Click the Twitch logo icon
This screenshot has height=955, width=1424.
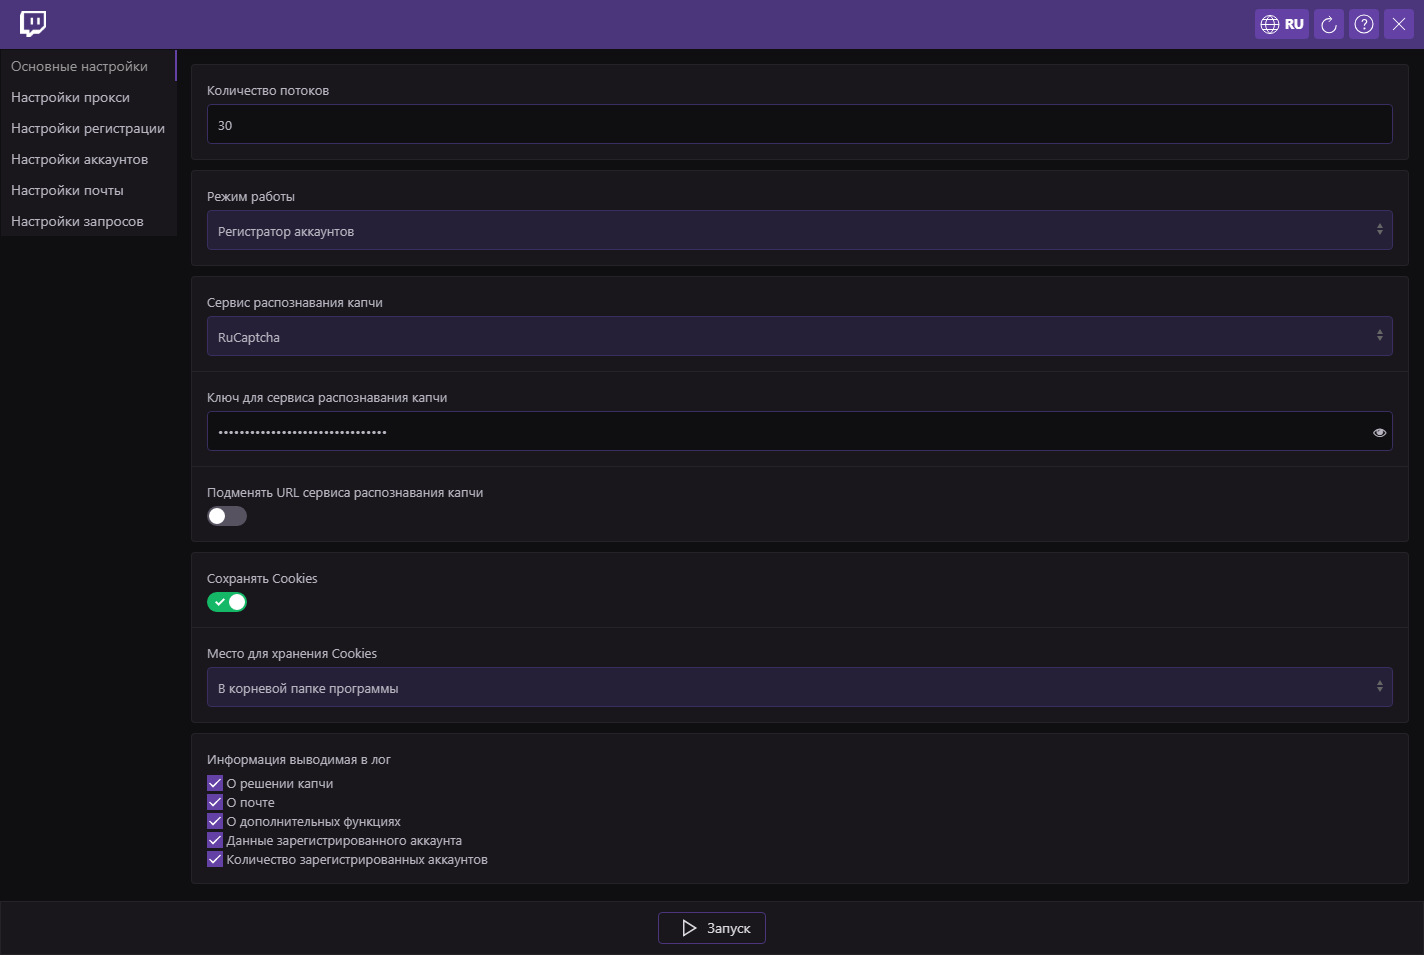pos(33,24)
